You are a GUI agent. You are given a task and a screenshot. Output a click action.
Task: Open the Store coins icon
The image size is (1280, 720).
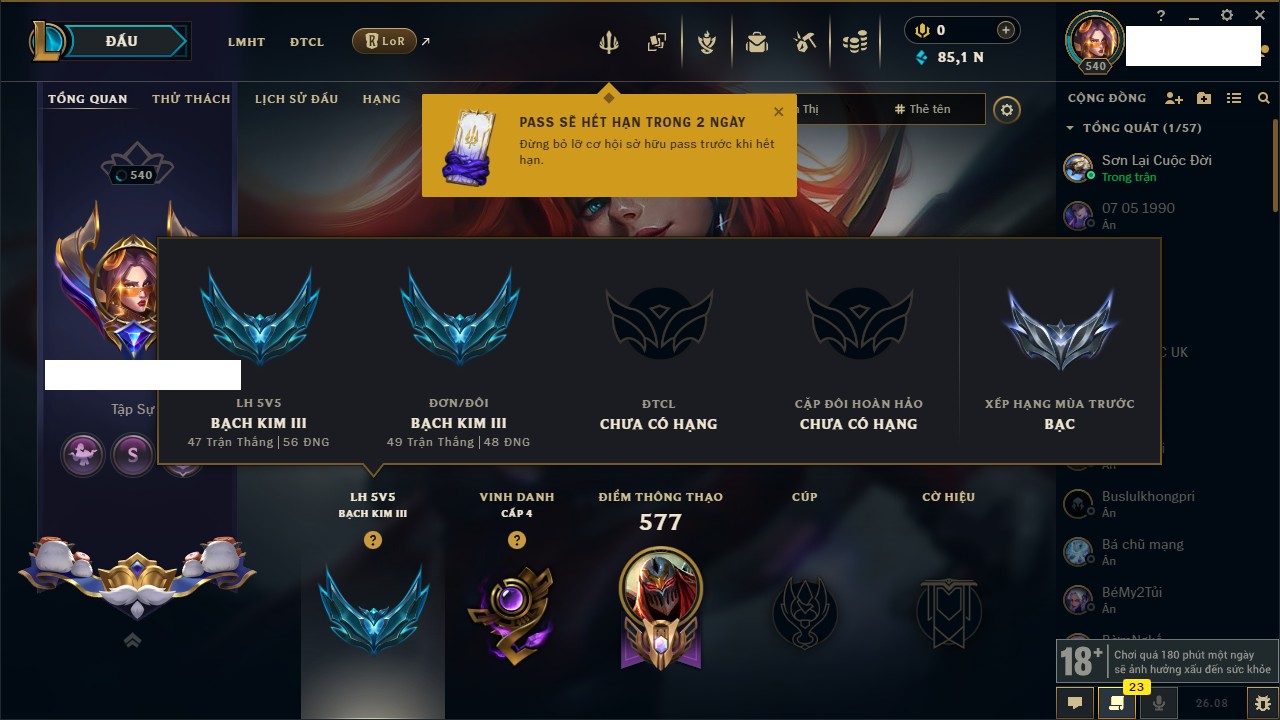[x=854, y=42]
